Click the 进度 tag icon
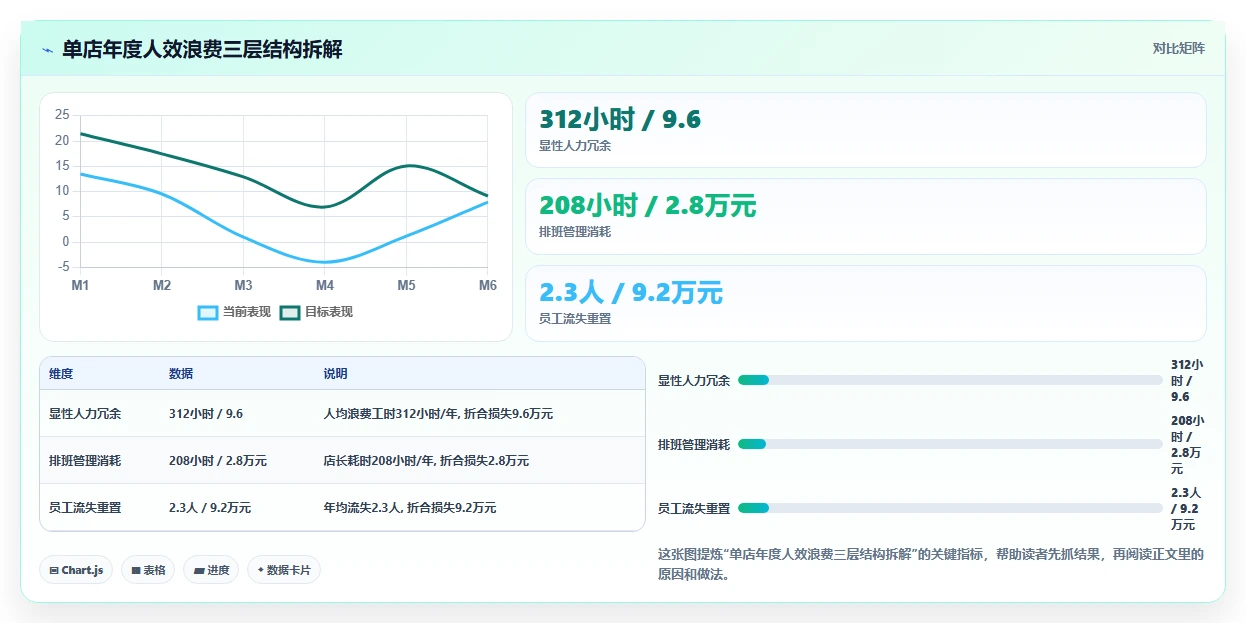 click(x=198, y=570)
